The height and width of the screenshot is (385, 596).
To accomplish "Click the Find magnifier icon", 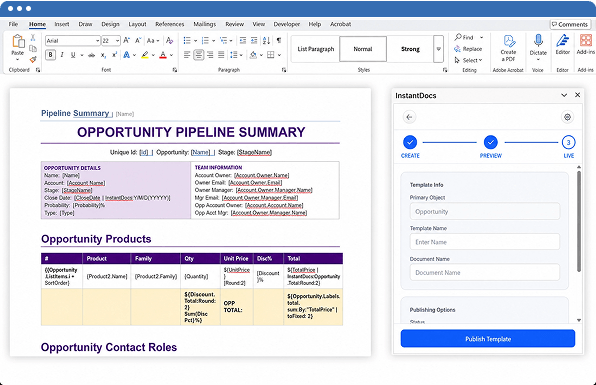I will coord(458,37).
